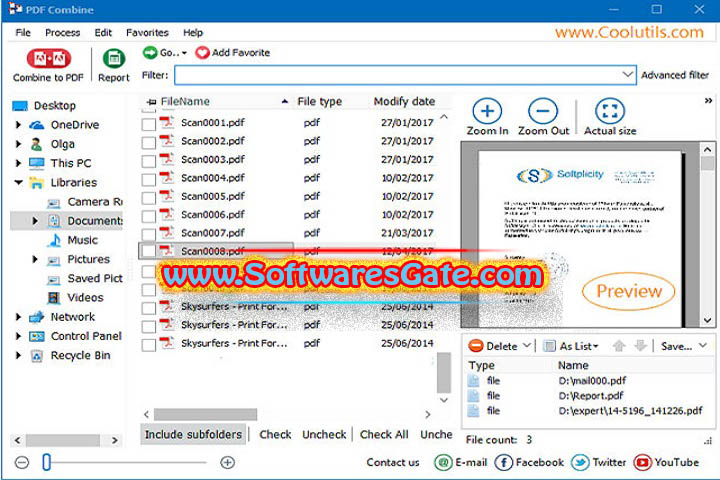Open the Report tool

pos(114,66)
